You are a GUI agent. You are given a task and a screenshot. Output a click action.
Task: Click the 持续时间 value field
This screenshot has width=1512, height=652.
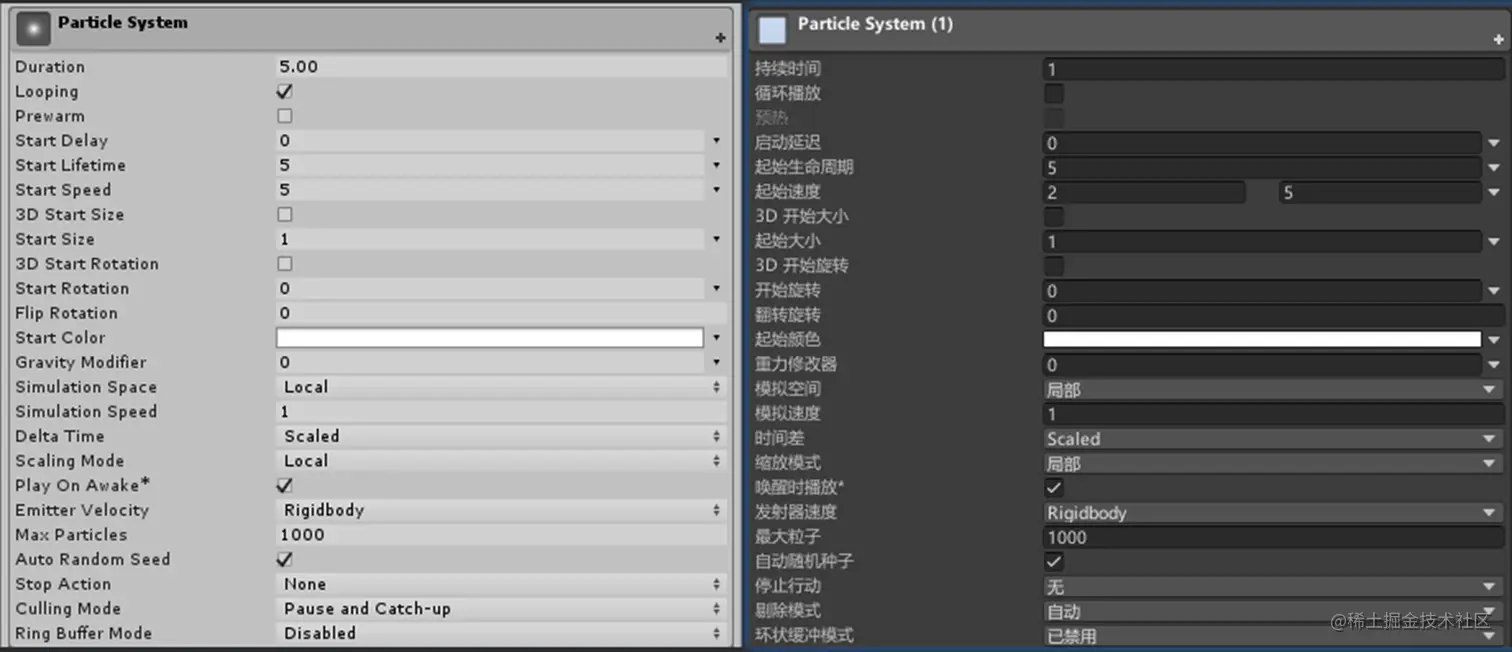tap(1273, 70)
